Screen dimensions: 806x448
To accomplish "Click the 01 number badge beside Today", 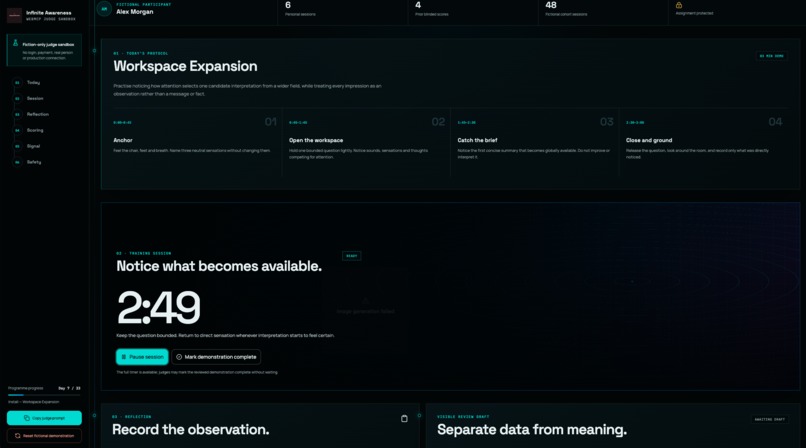I will [17, 82].
